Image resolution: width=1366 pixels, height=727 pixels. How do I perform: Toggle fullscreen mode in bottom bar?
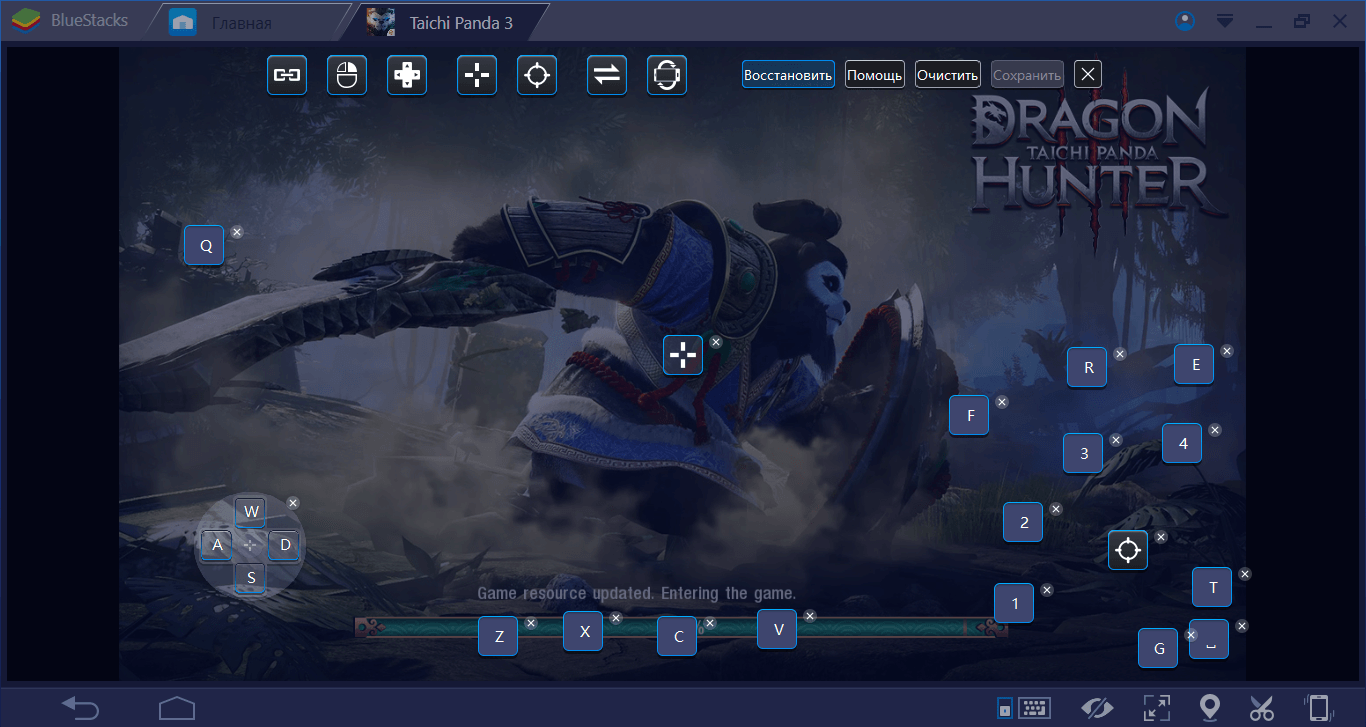pyautogui.click(x=1156, y=707)
